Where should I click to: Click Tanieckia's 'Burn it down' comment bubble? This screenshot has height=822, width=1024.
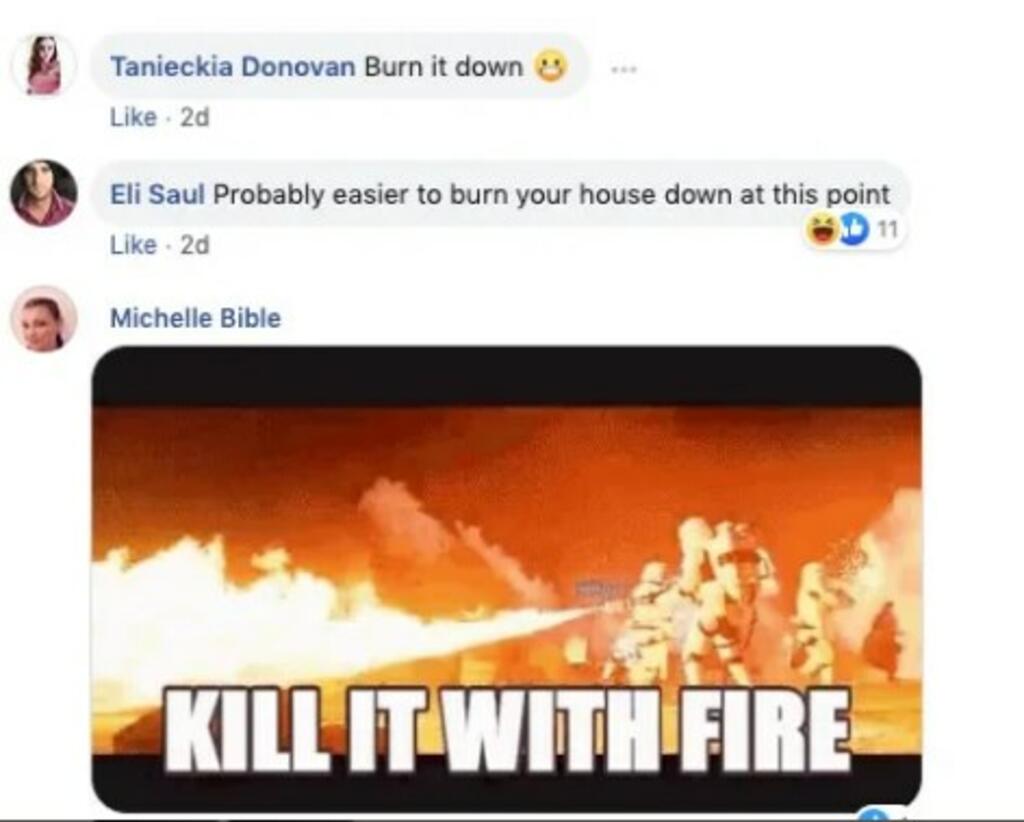coord(340,67)
